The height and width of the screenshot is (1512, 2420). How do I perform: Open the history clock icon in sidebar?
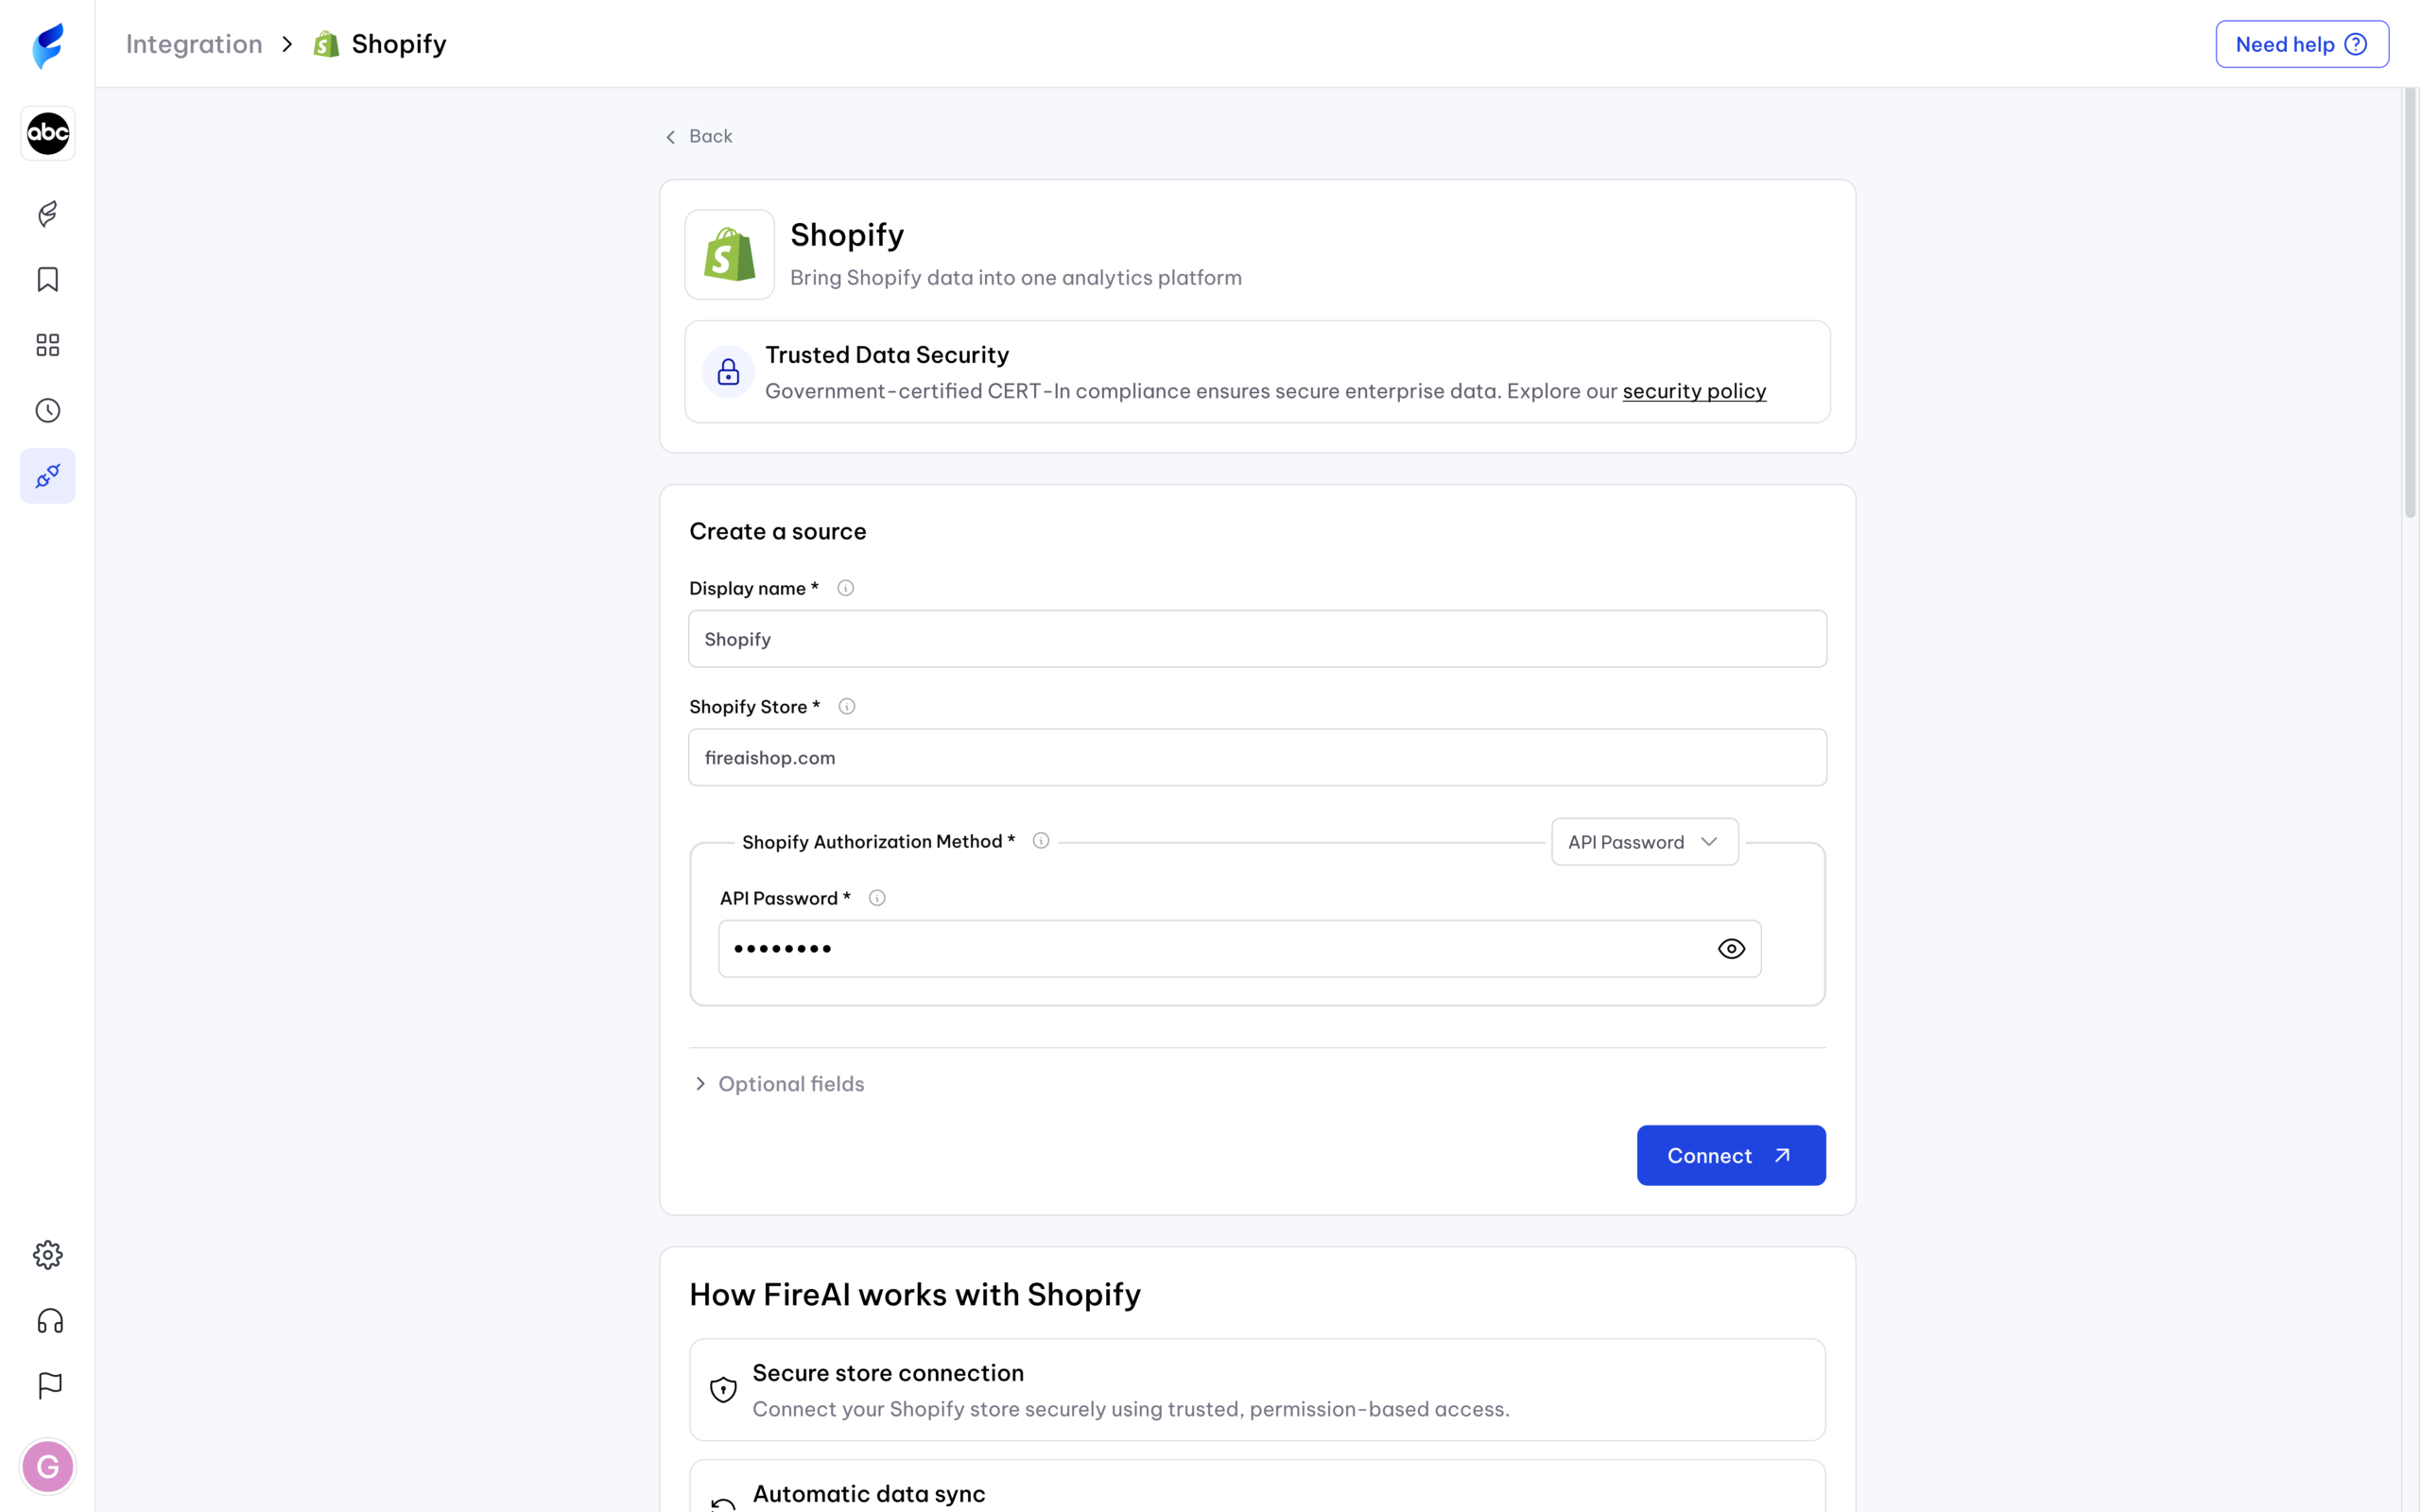click(x=47, y=411)
